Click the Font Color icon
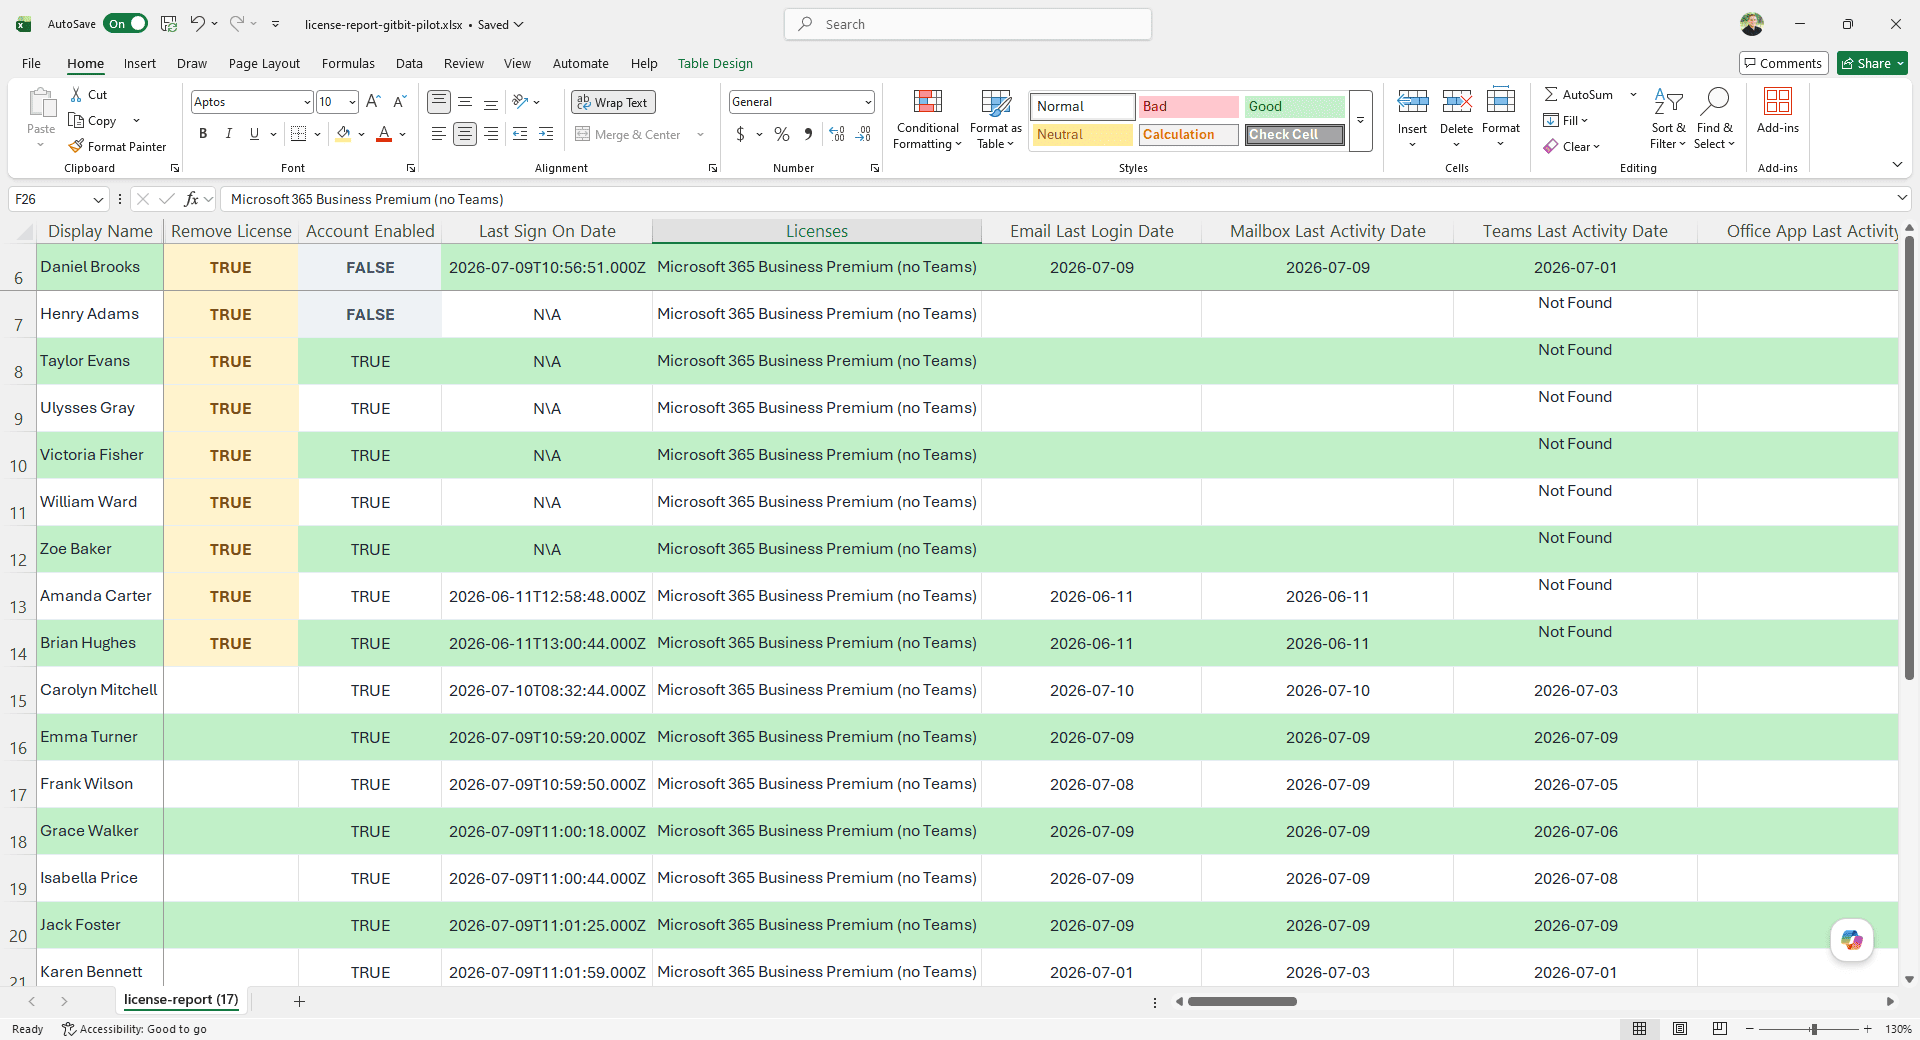Image resolution: width=1920 pixels, height=1040 pixels. coord(384,134)
